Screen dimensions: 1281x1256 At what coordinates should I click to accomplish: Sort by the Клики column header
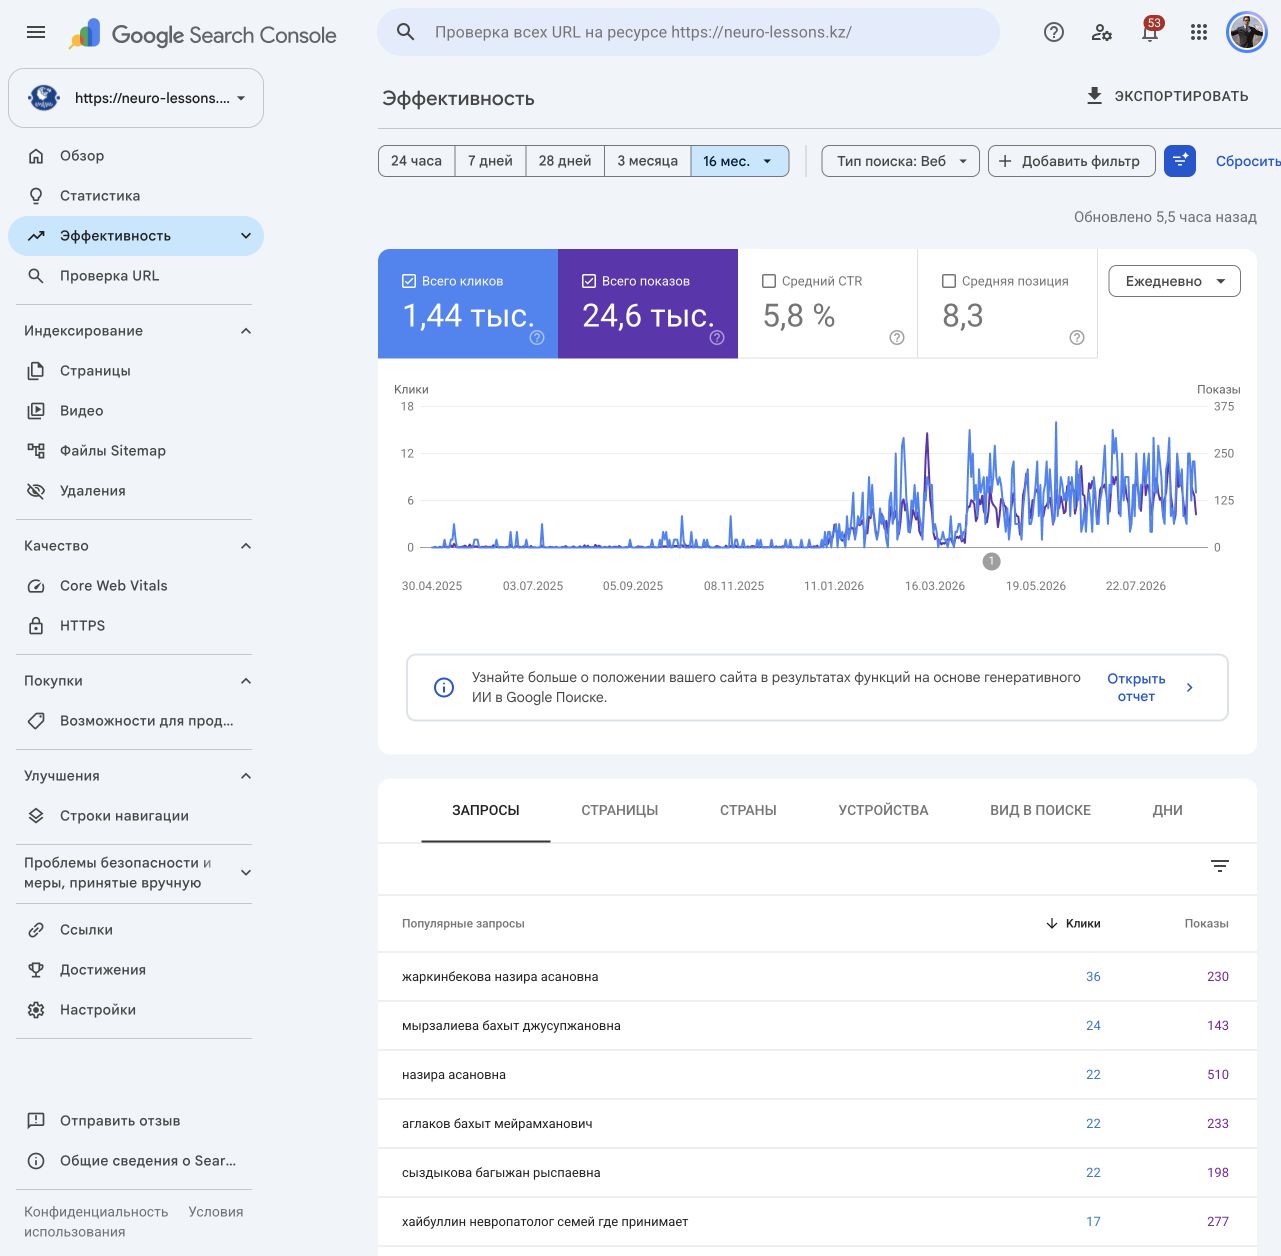tap(1073, 924)
